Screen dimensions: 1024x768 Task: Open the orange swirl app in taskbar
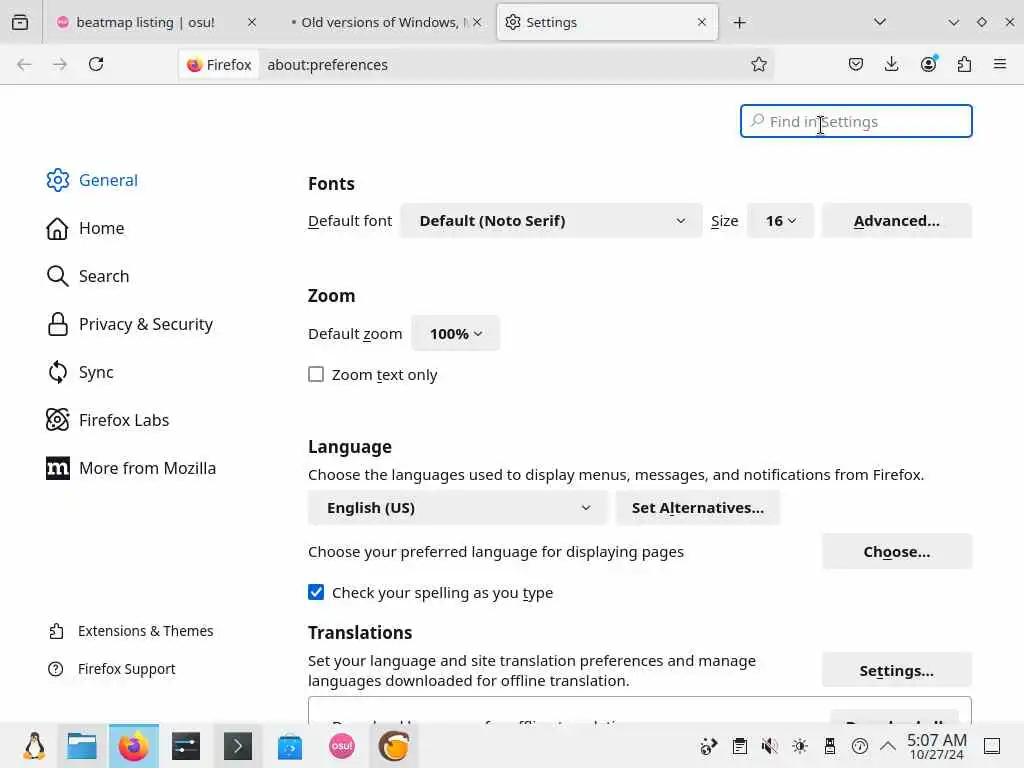pos(394,746)
